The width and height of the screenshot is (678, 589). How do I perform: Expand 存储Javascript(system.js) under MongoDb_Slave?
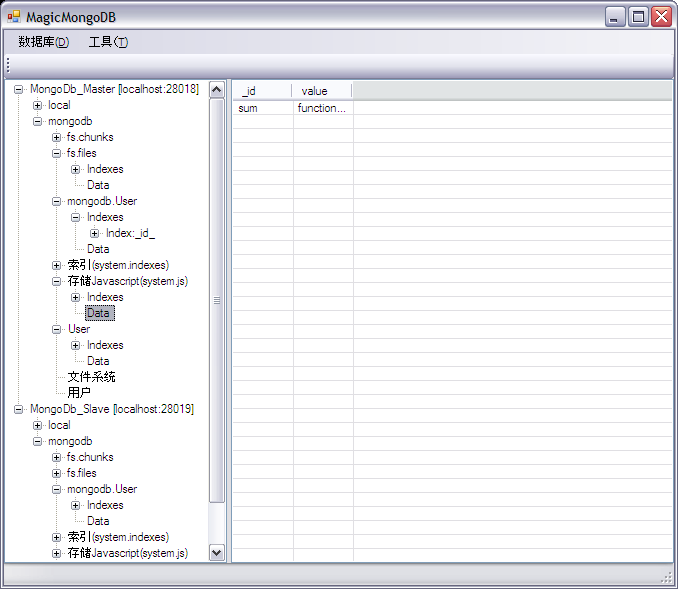click(56, 554)
